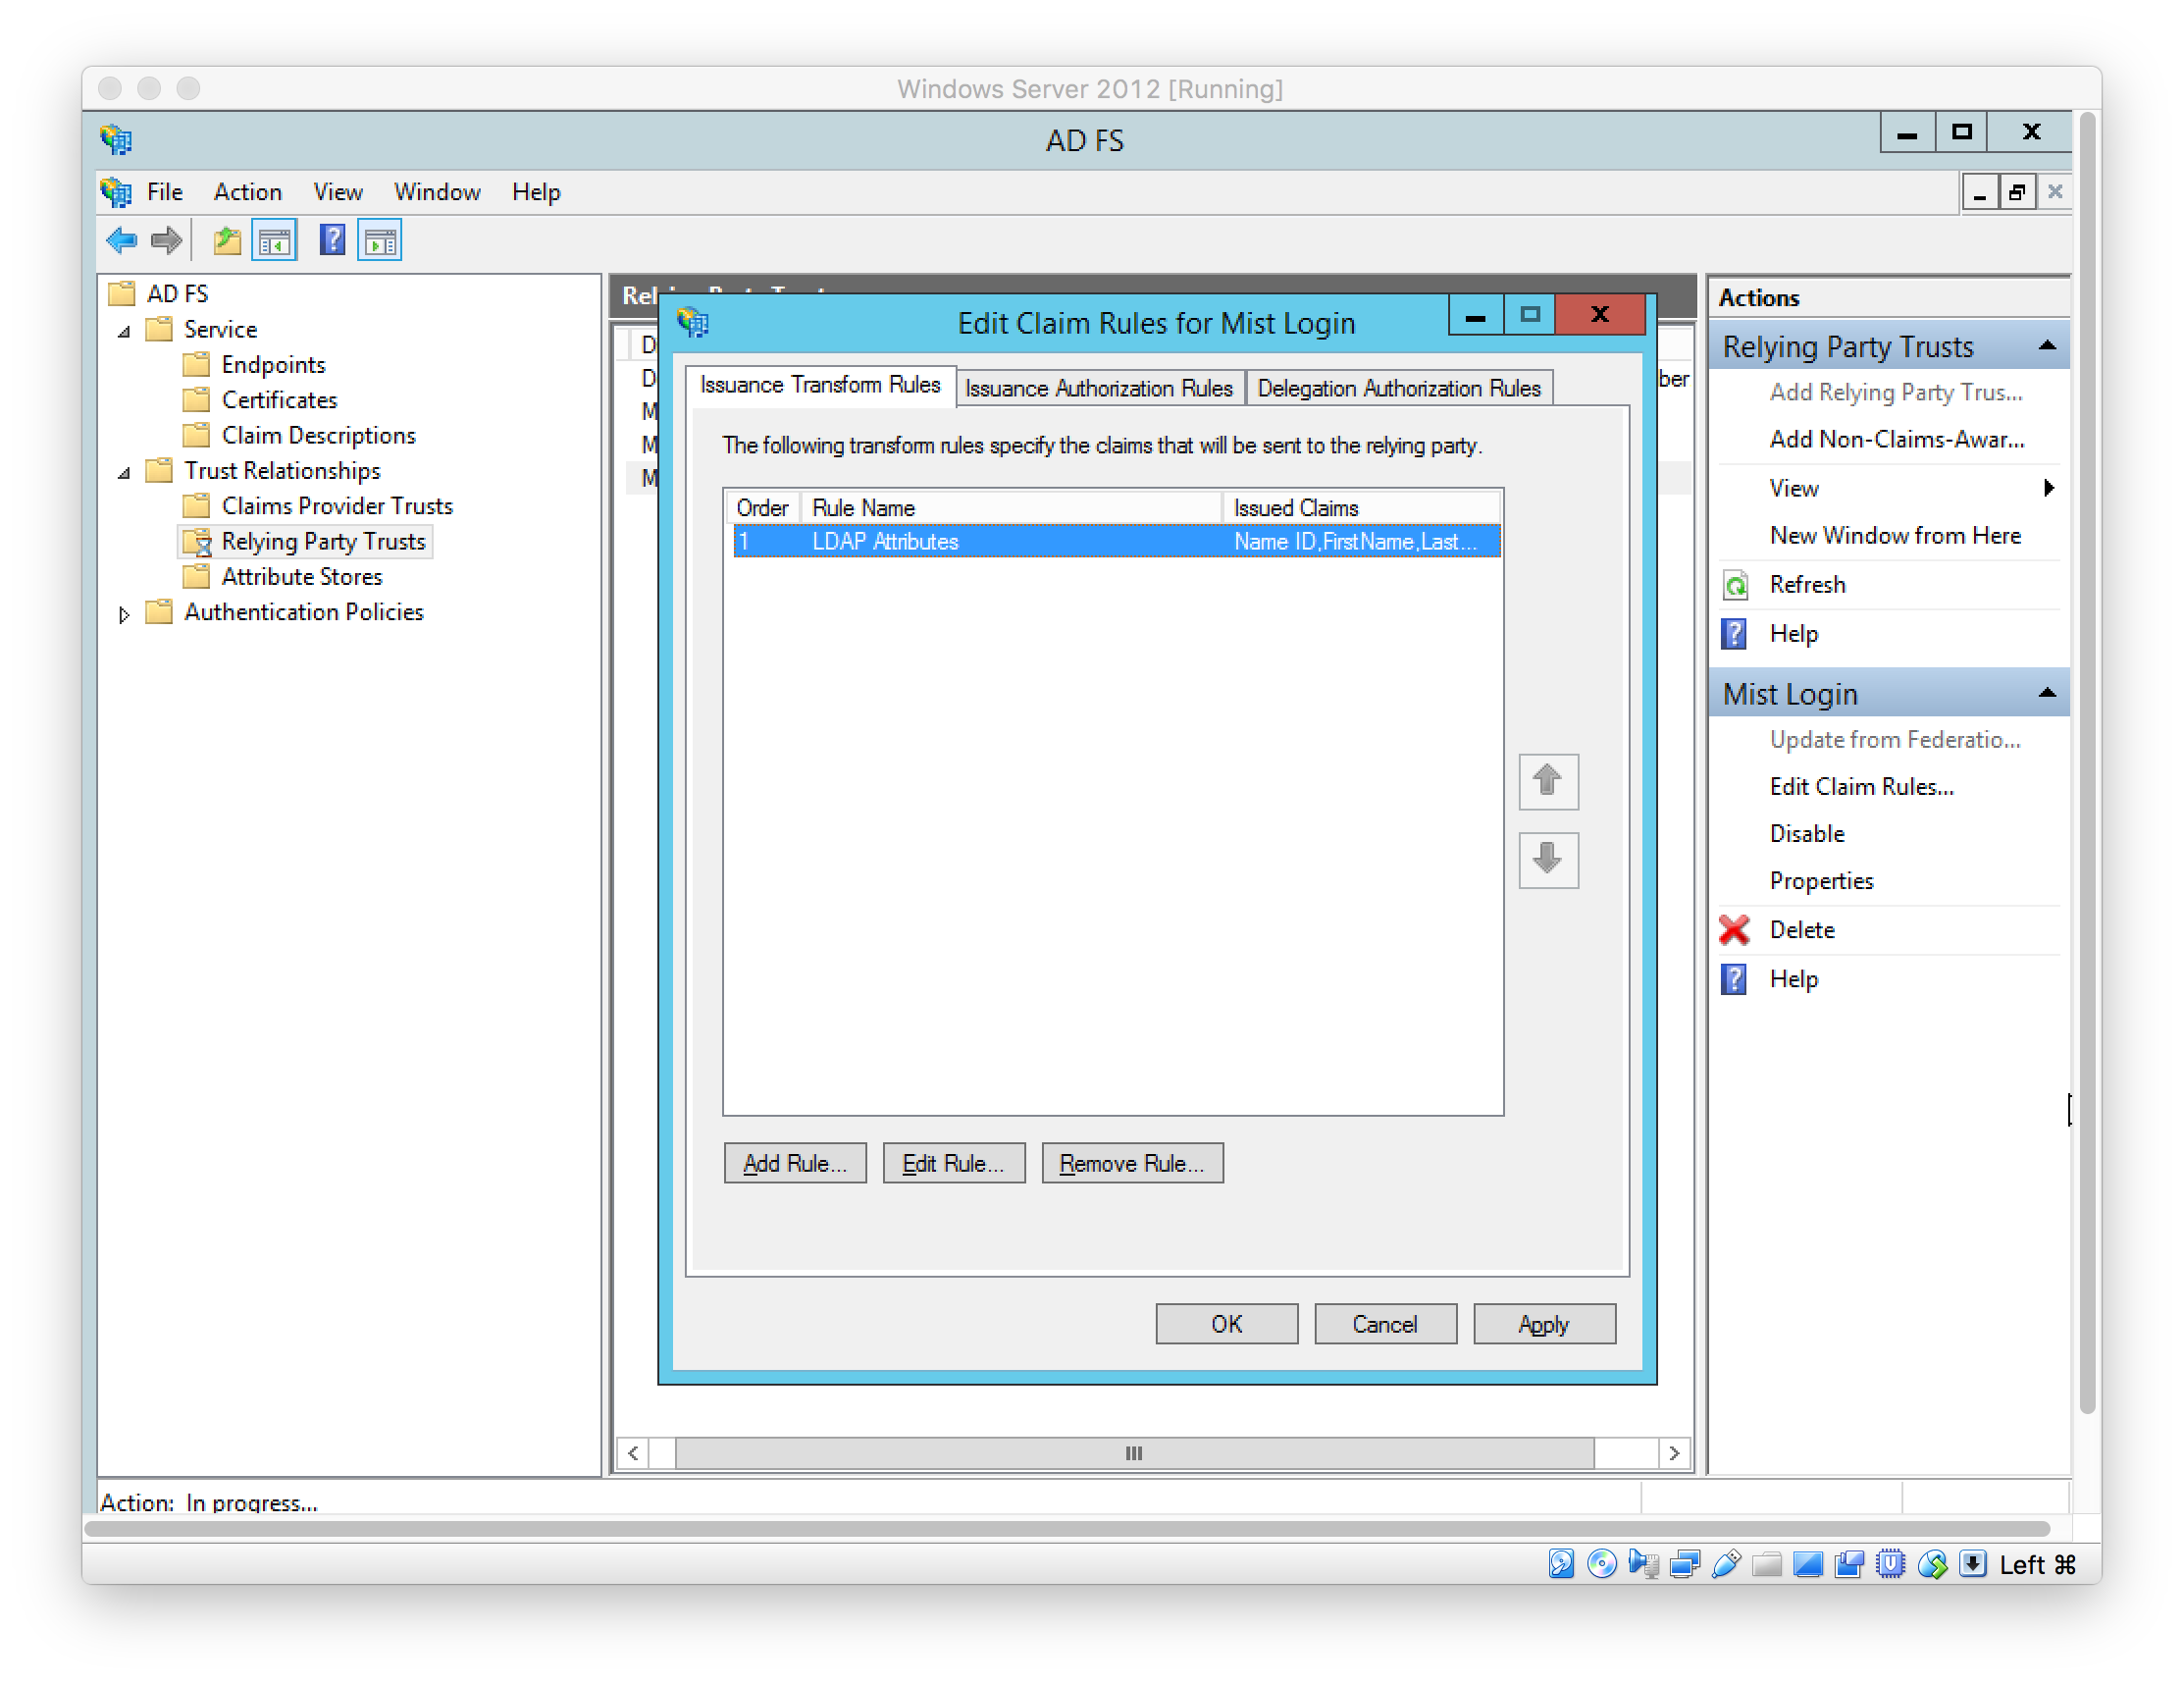Click VirtualBox network status icon

point(1685,1563)
